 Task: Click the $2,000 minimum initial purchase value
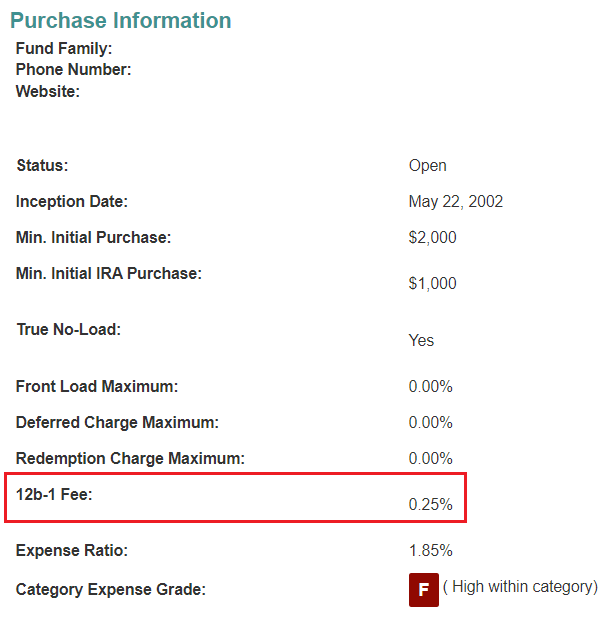pos(432,237)
